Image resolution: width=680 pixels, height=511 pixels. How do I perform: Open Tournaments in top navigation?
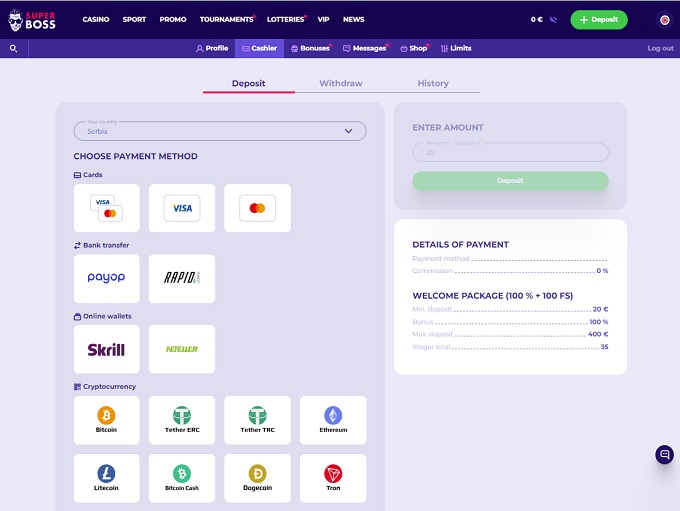pyautogui.click(x=226, y=19)
